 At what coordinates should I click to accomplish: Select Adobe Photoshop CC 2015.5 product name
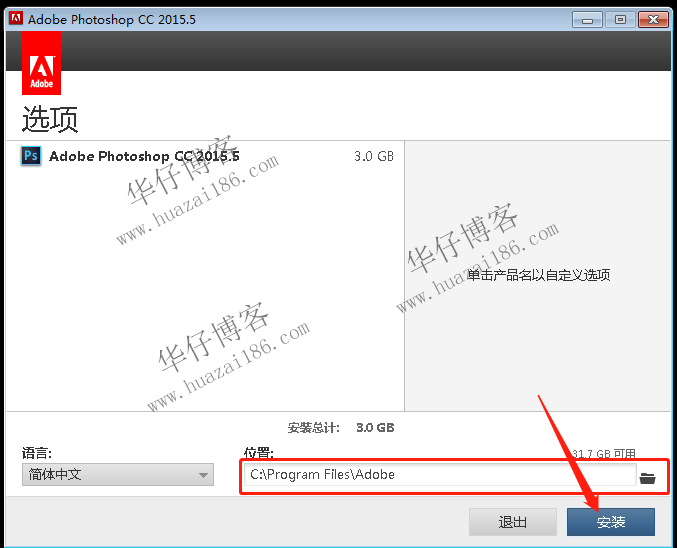point(144,156)
